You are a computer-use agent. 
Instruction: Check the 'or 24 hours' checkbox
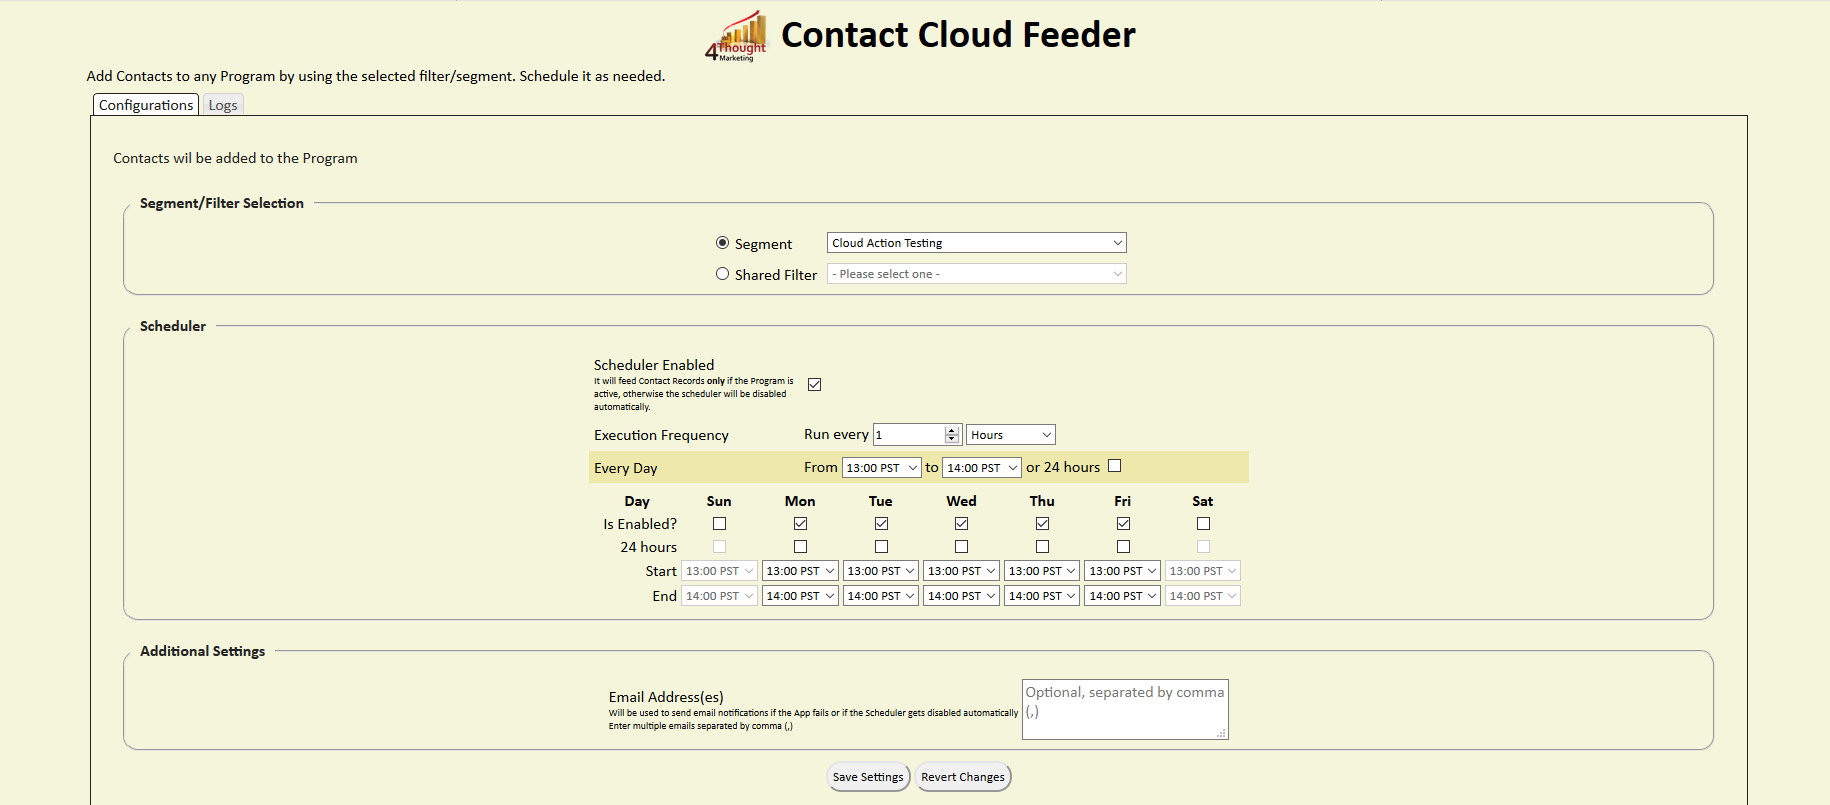[1115, 466]
